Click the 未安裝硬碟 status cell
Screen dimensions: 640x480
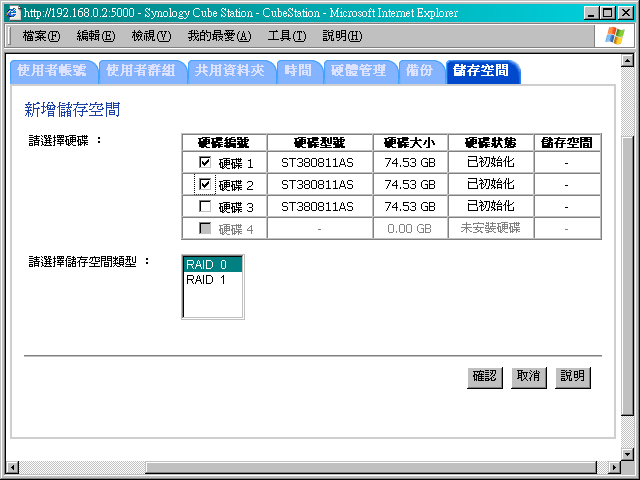pos(491,228)
